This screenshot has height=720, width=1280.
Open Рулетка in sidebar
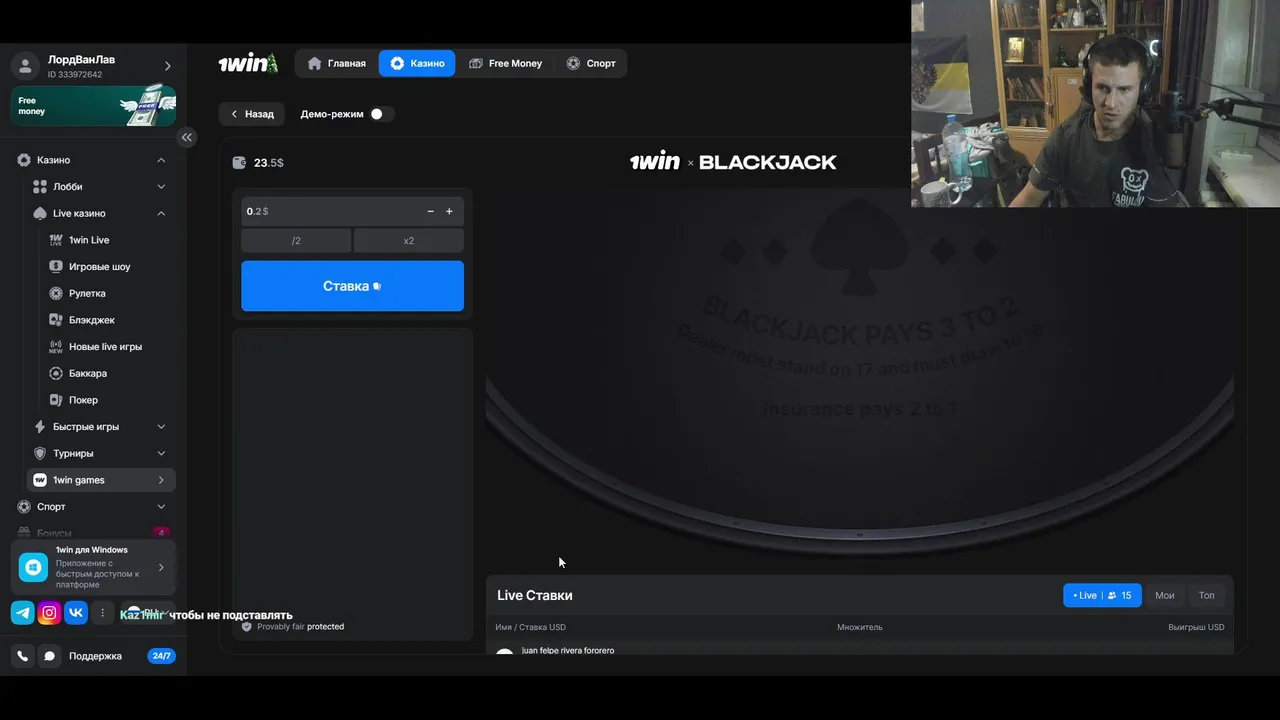(87, 293)
